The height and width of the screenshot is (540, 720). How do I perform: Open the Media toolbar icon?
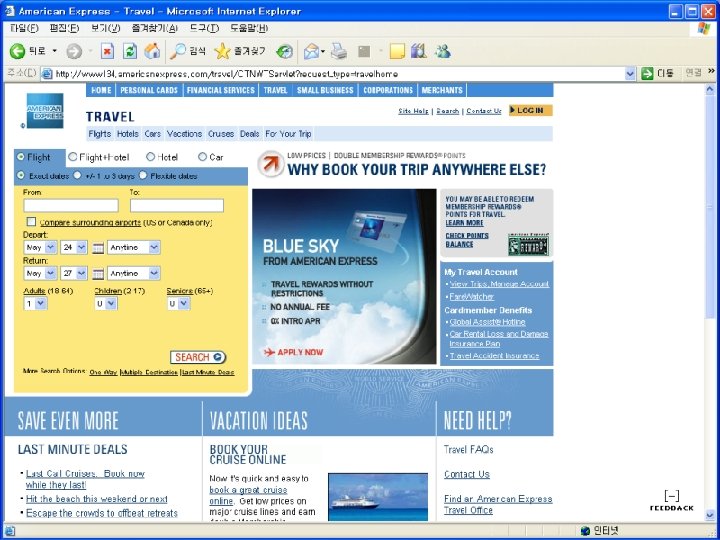(x=284, y=51)
